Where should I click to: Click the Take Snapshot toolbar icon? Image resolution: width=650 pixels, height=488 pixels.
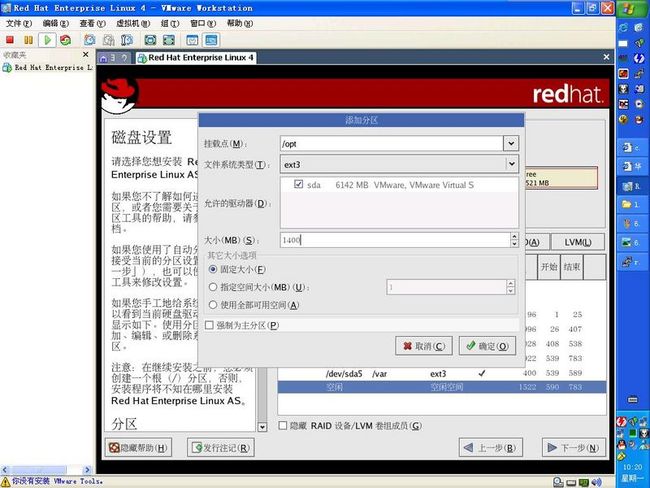click(90, 40)
